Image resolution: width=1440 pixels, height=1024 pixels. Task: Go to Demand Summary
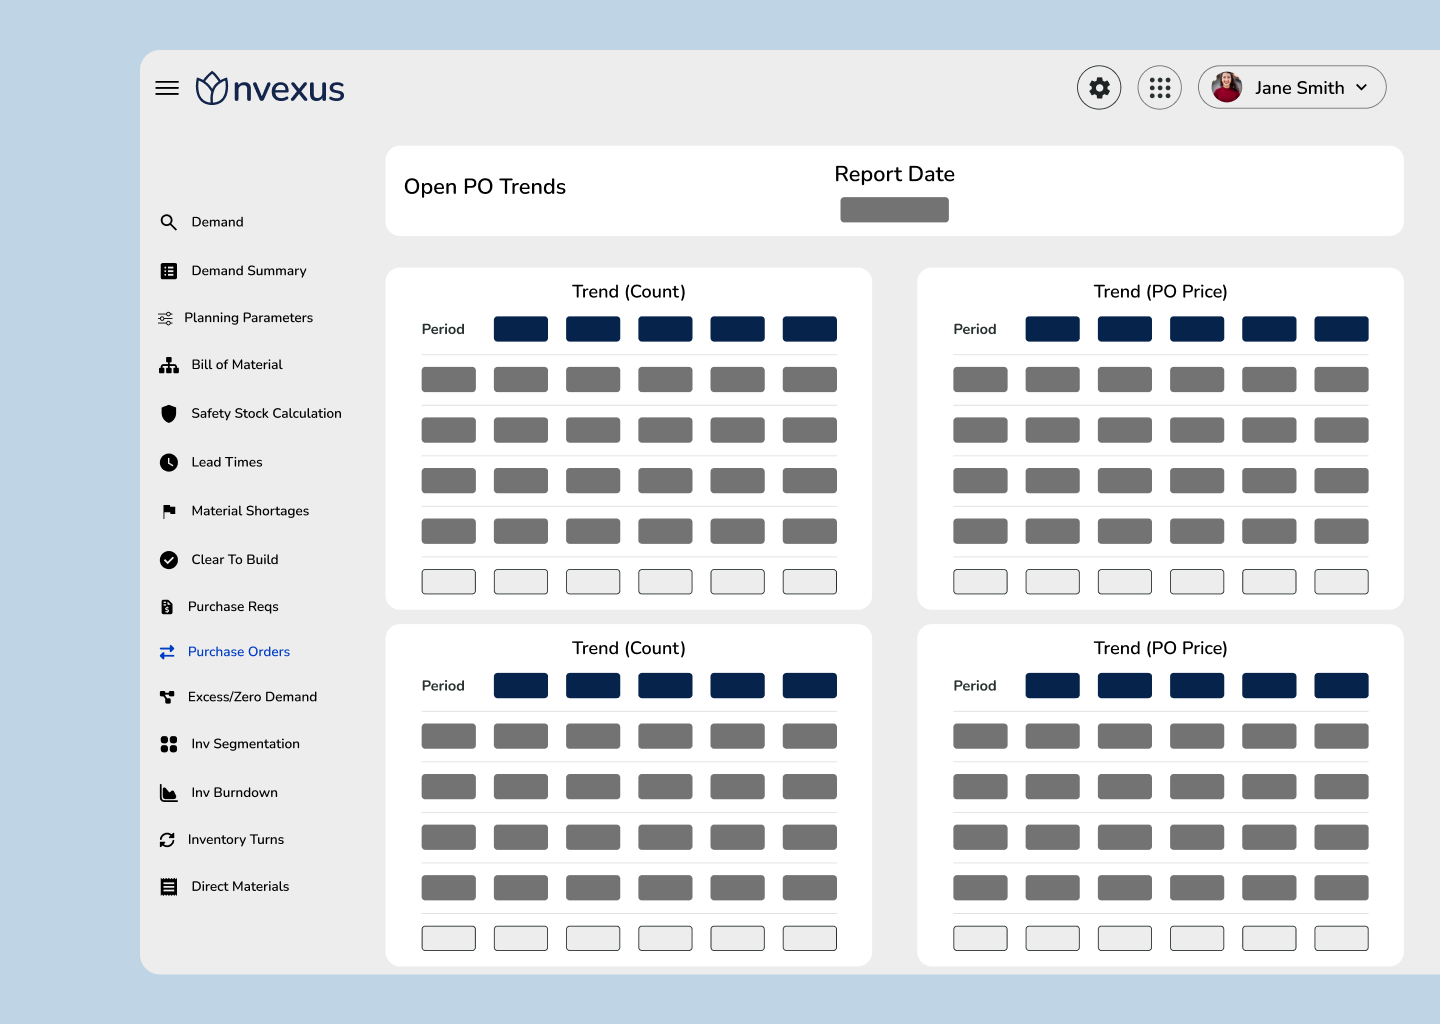tap(249, 271)
